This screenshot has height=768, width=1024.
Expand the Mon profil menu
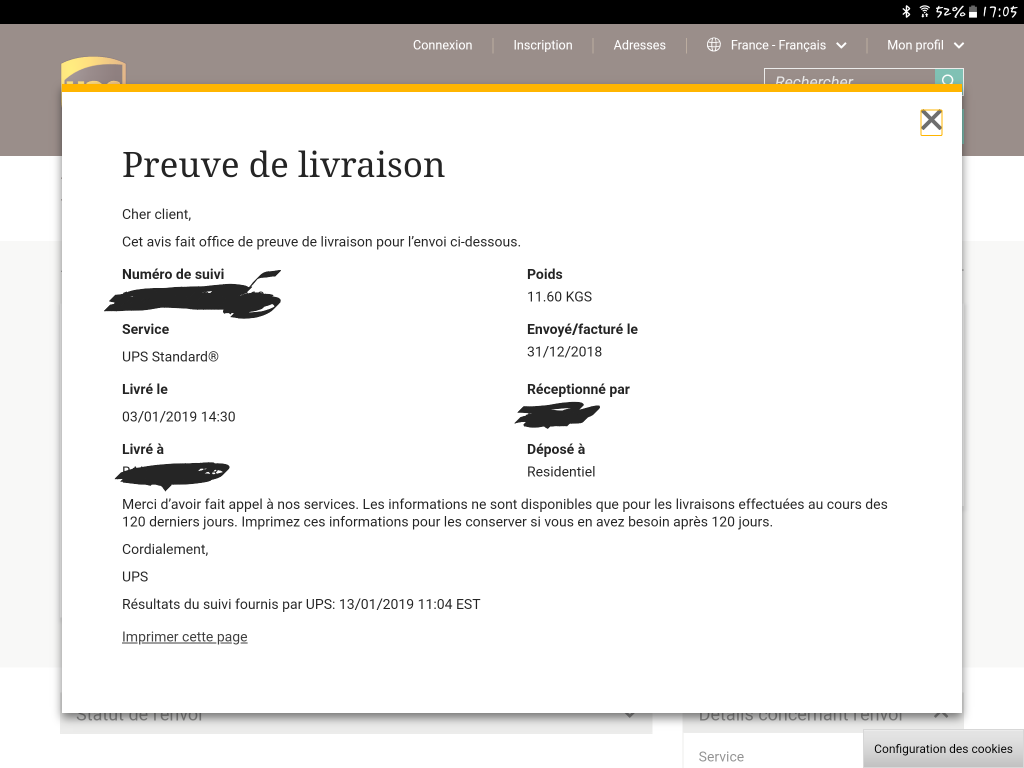pyautogui.click(x=925, y=45)
